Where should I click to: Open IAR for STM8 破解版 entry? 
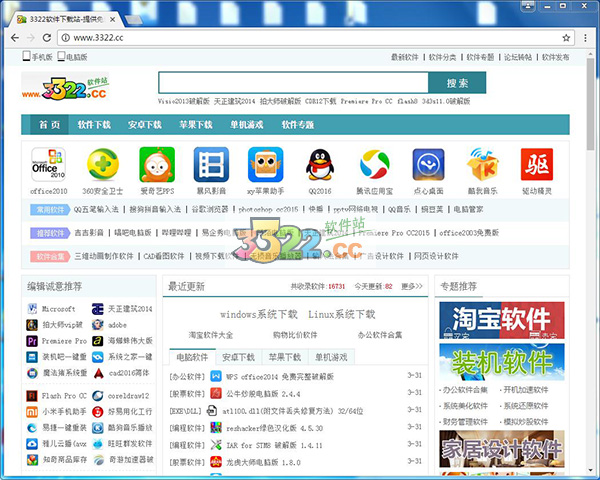[274, 445]
